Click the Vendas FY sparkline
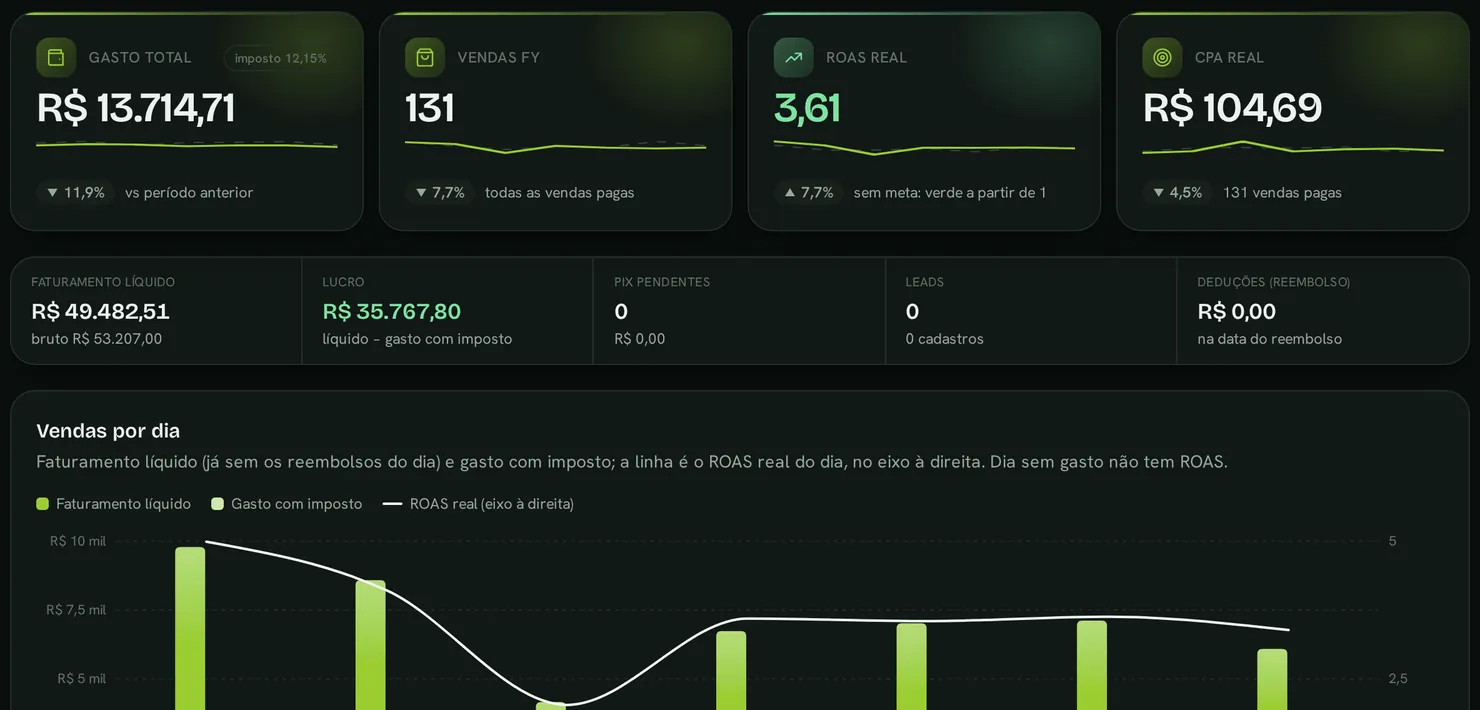 coord(555,147)
